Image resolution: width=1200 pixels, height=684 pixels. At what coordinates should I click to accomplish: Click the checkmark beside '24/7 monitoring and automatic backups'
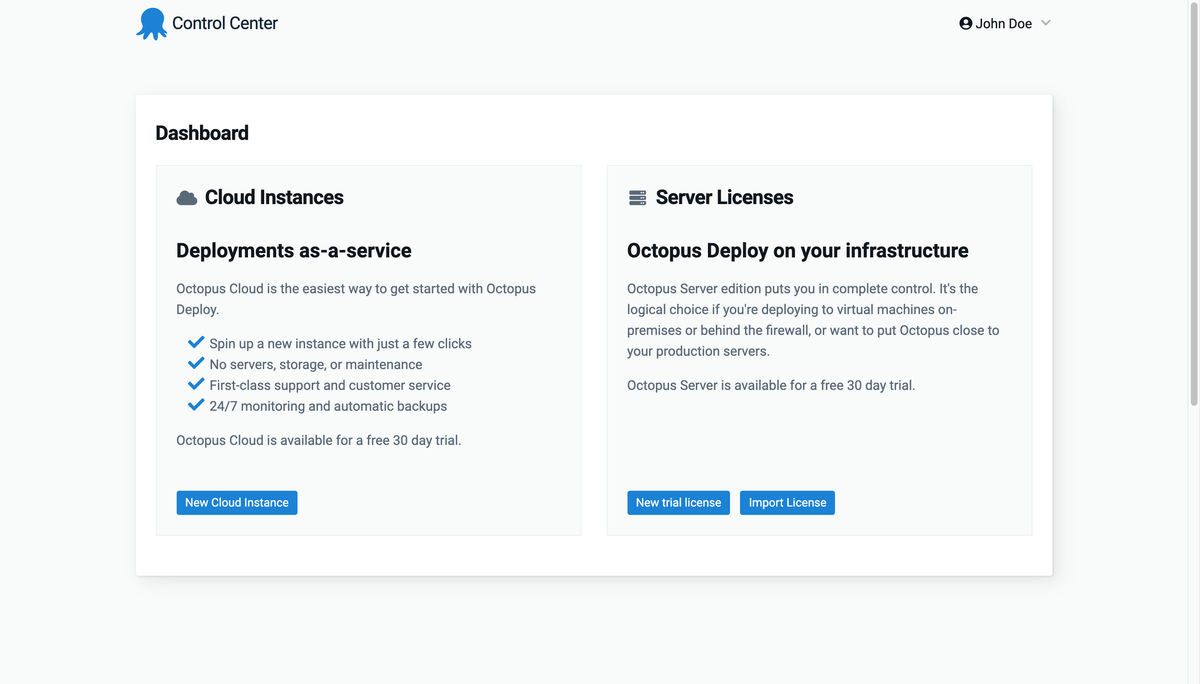(195, 404)
